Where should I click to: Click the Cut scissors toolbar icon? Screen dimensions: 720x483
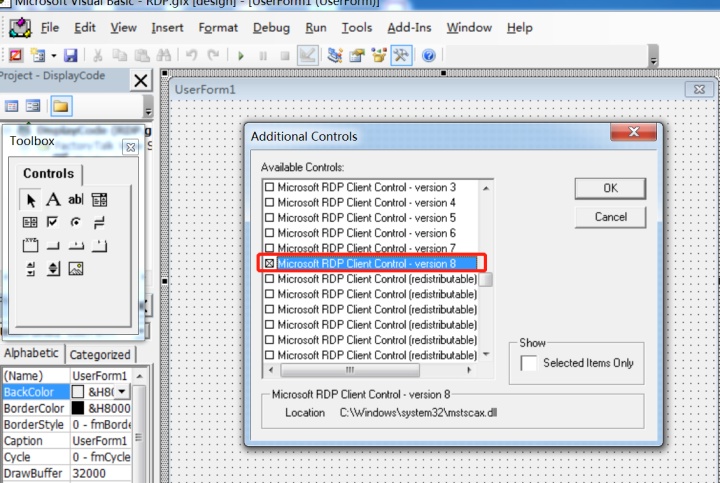coord(97,56)
